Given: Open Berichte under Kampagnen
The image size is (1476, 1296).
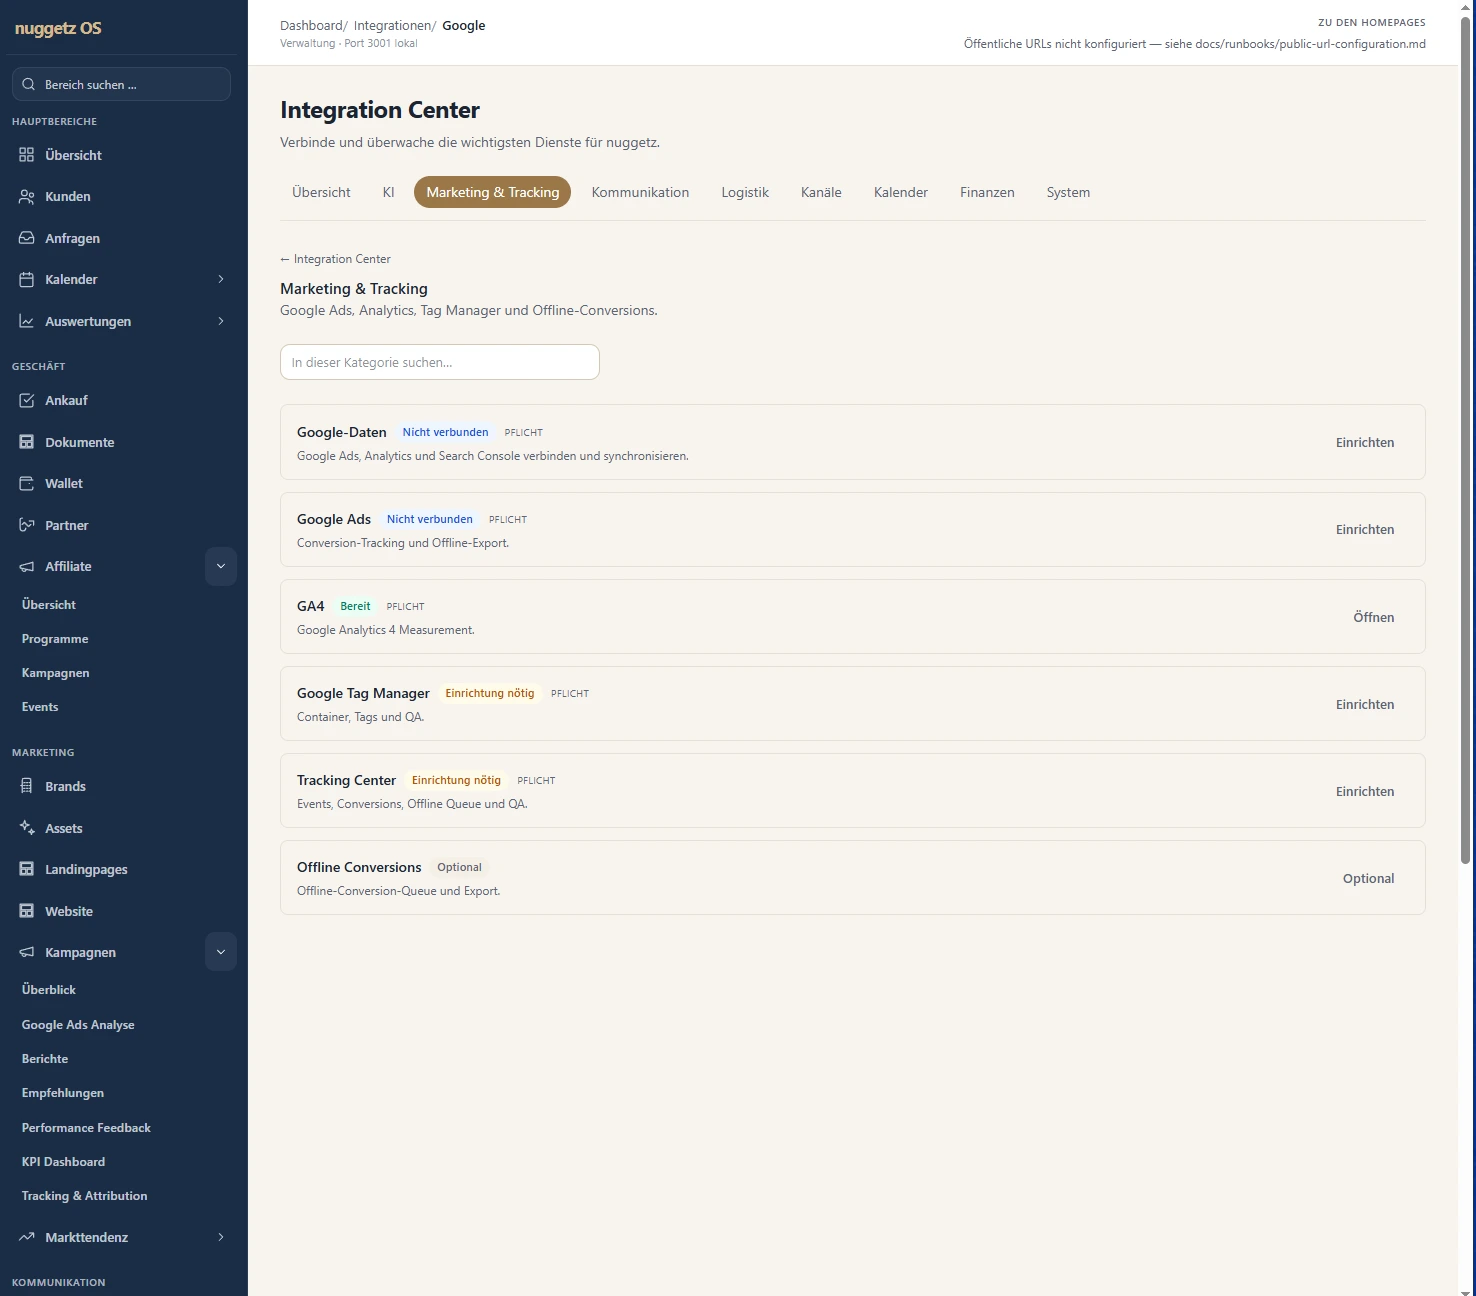Looking at the screenshot, I should [45, 1059].
